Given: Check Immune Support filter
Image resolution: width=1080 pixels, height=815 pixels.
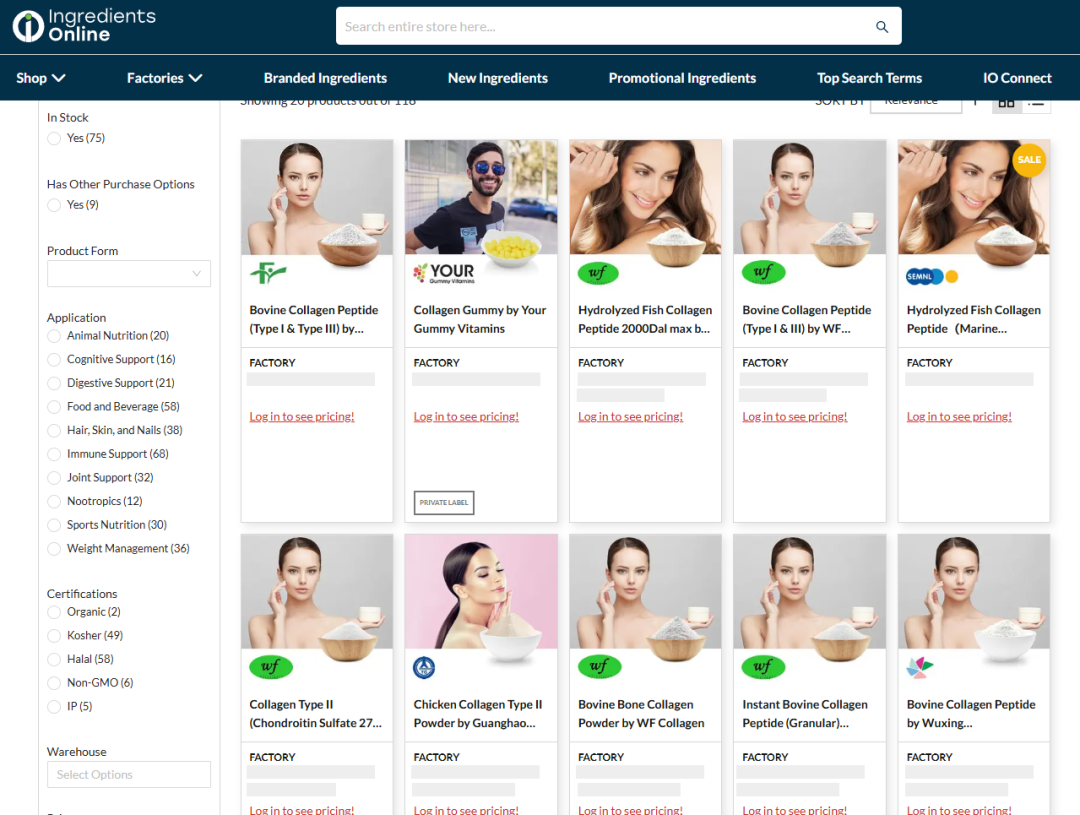Looking at the screenshot, I should (x=54, y=454).
